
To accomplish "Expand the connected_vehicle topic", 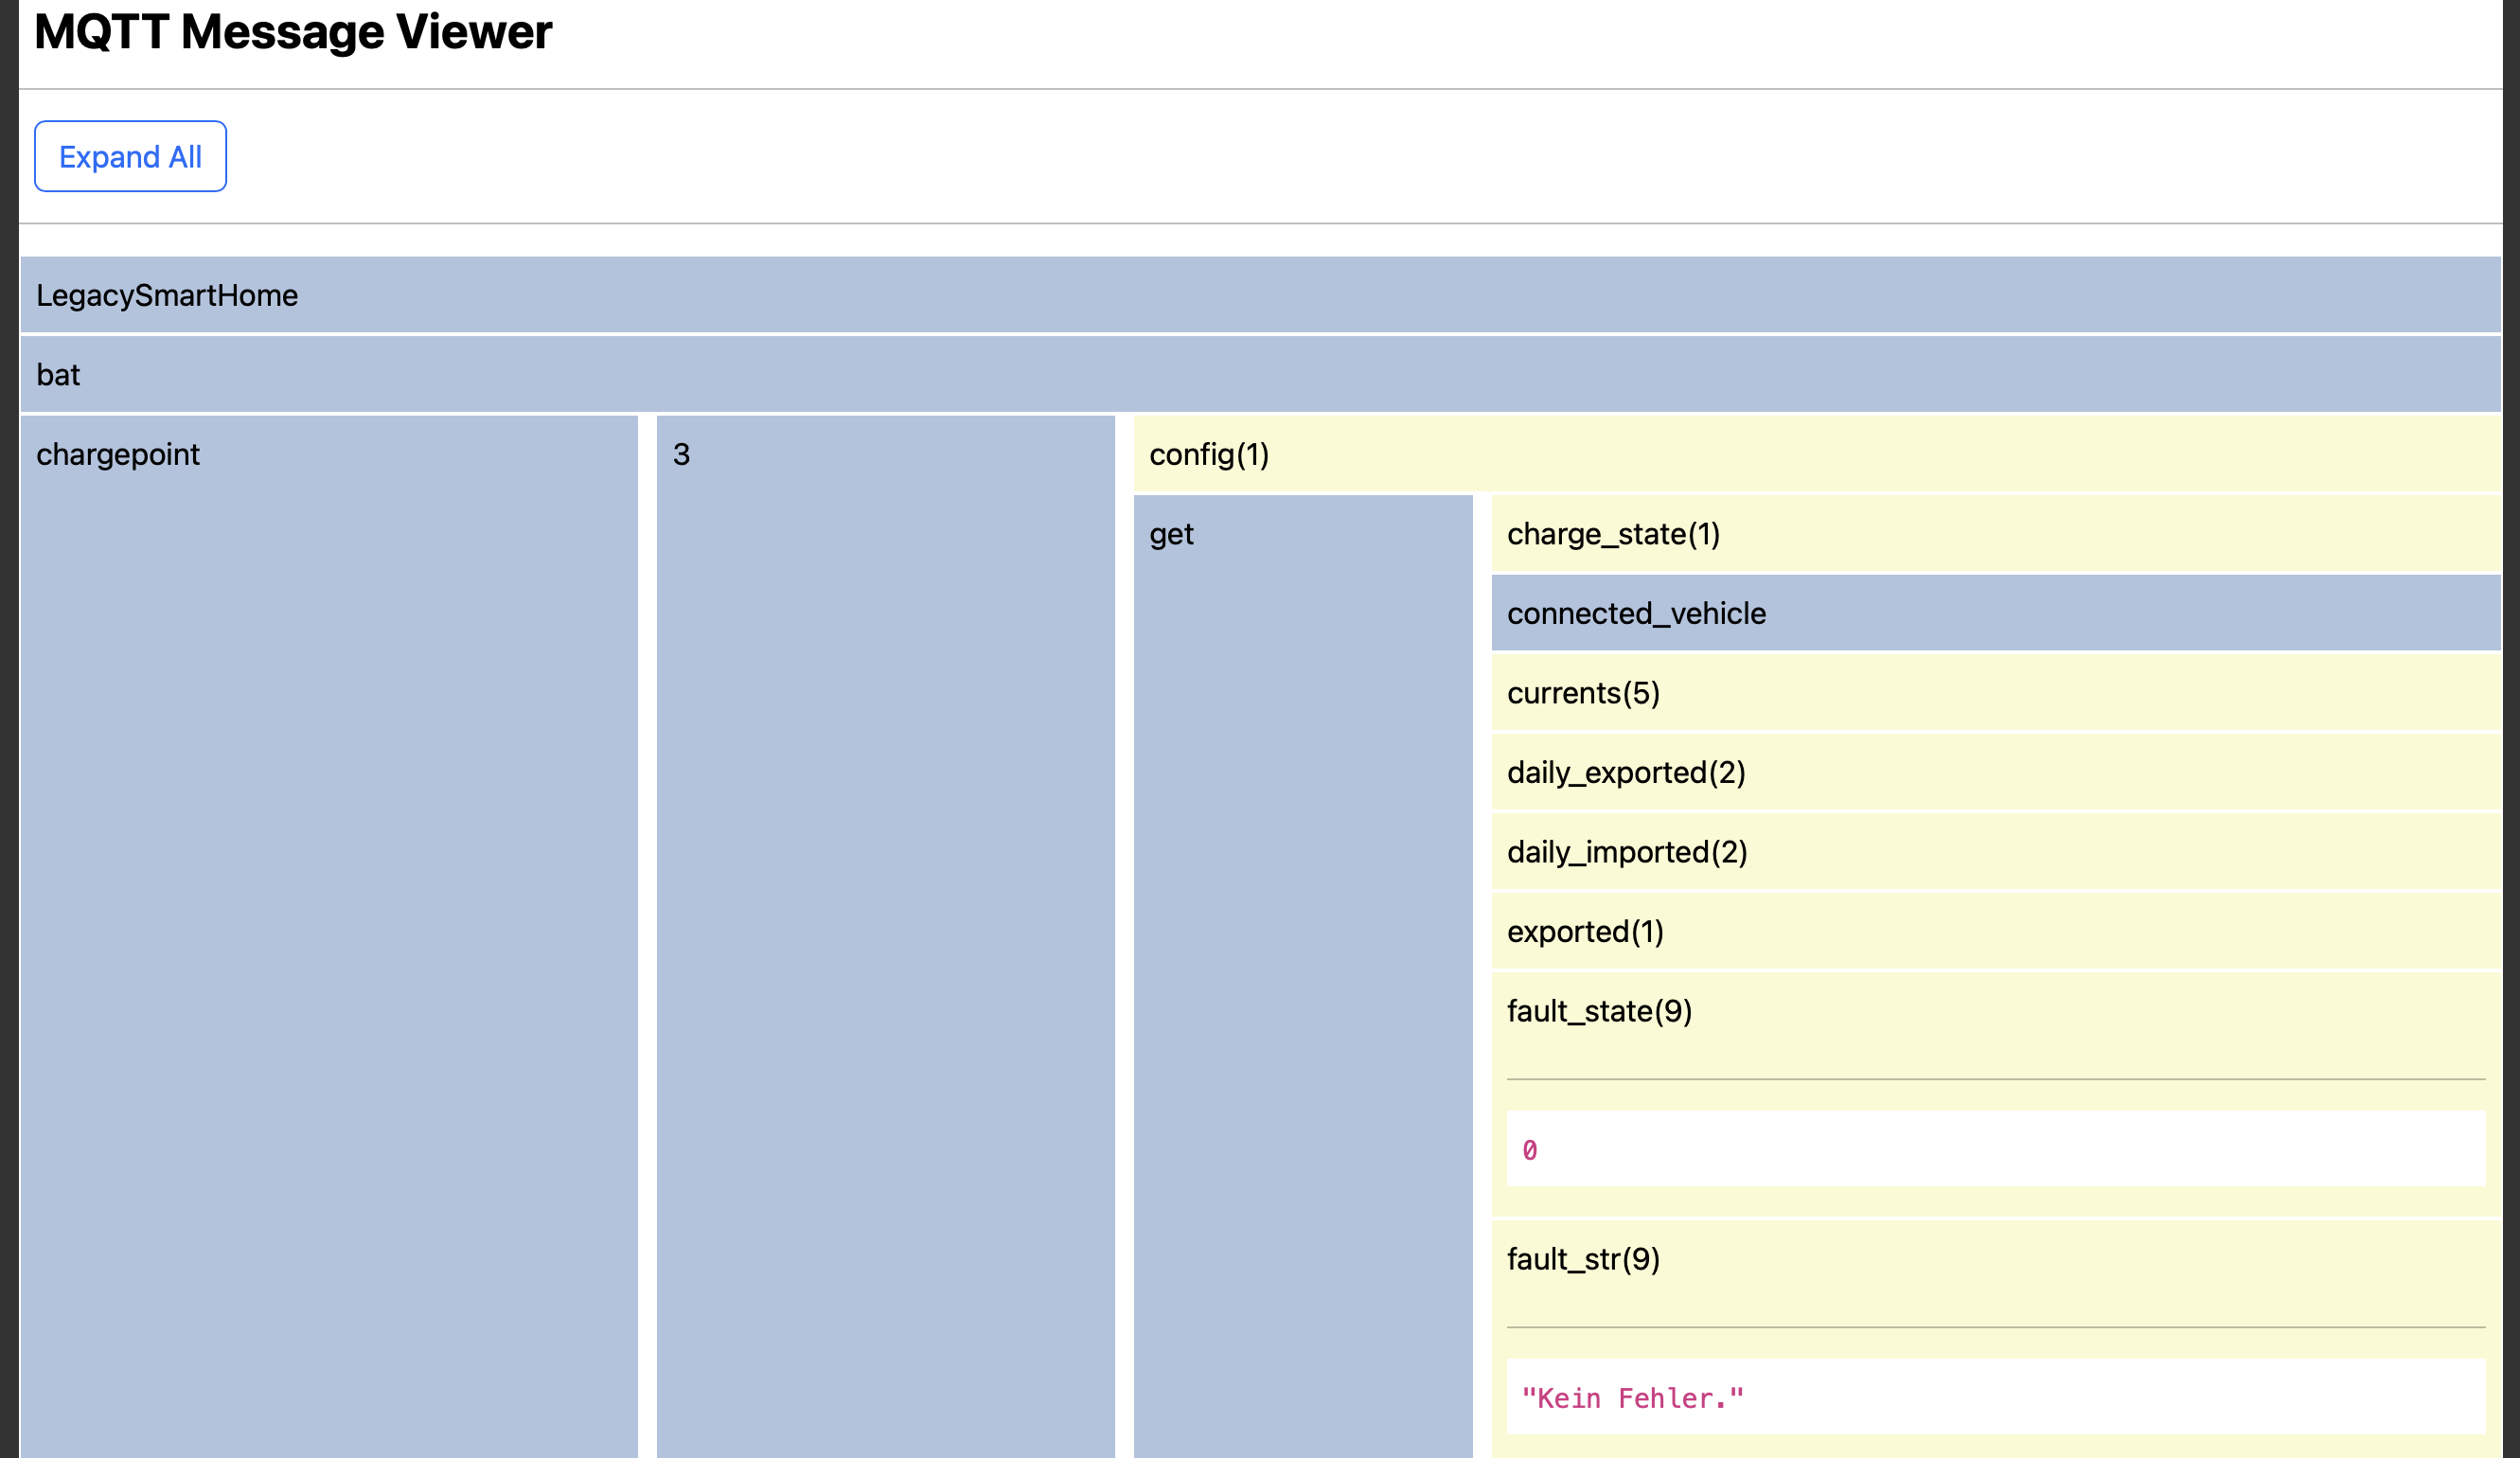I will coord(1635,613).
